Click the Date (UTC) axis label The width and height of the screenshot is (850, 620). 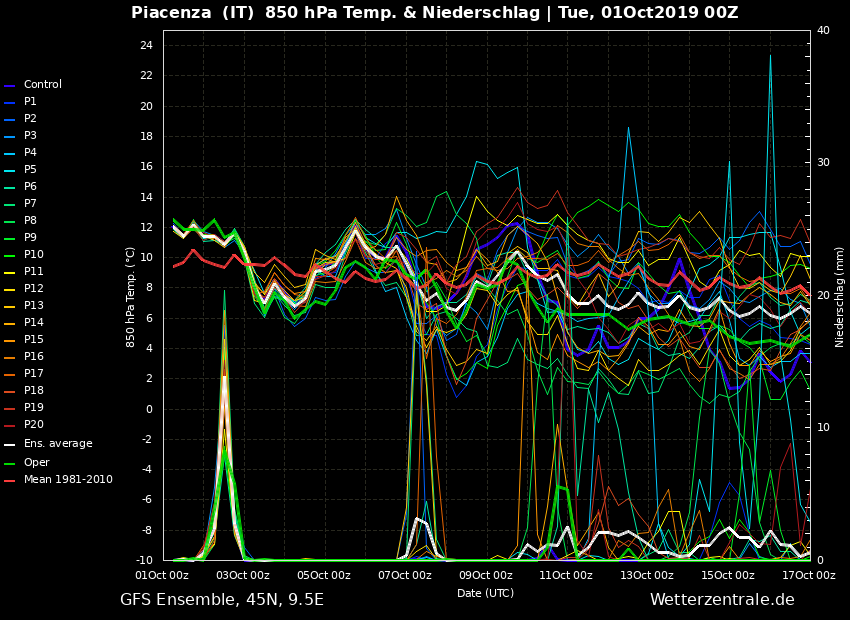coord(486,593)
